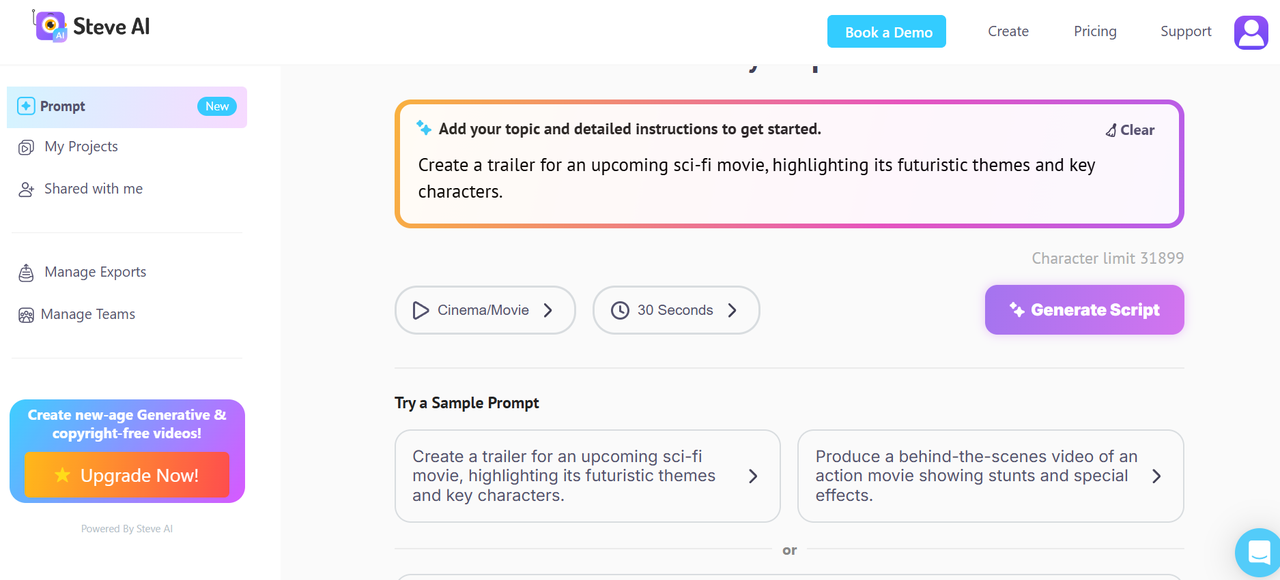Image resolution: width=1280 pixels, height=580 pixels.
Task: Click the Book a Demo button
Action: pos(888,32)
